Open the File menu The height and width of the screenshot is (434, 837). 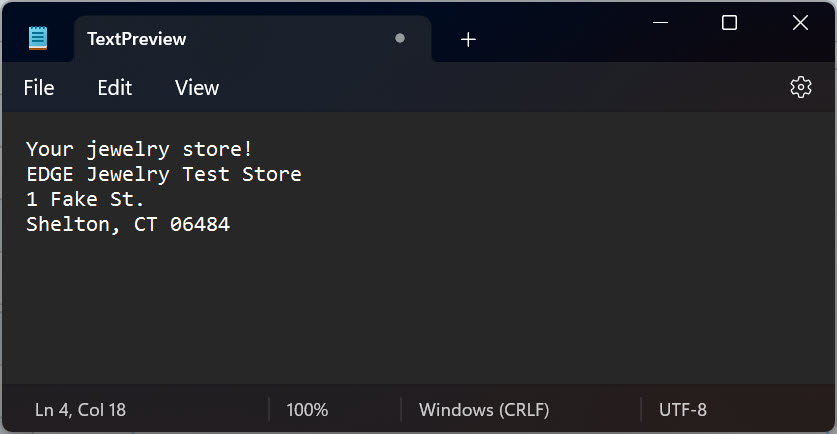(x=39, y=88)
